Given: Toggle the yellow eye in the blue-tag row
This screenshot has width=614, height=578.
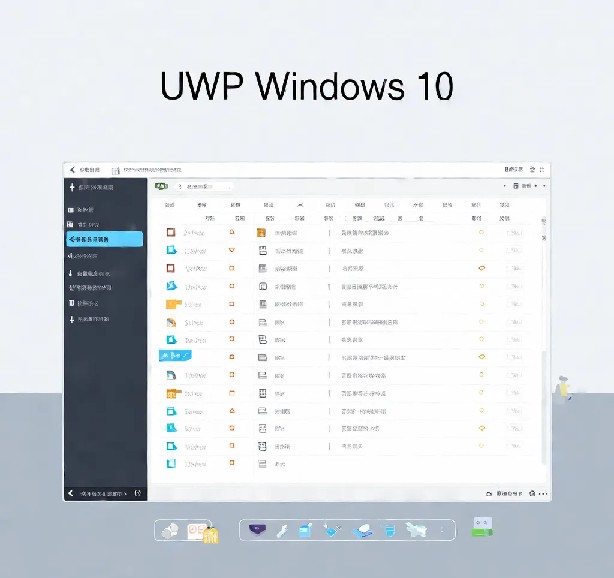Looking at the screenshot, I should pos(482,357).
